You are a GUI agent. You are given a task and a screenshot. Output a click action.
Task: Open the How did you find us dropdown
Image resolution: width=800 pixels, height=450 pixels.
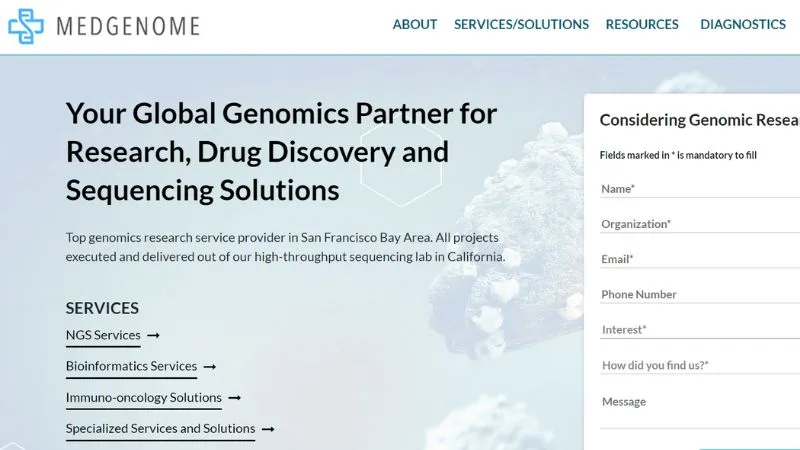pyautogui.click(x=700, y=365)
